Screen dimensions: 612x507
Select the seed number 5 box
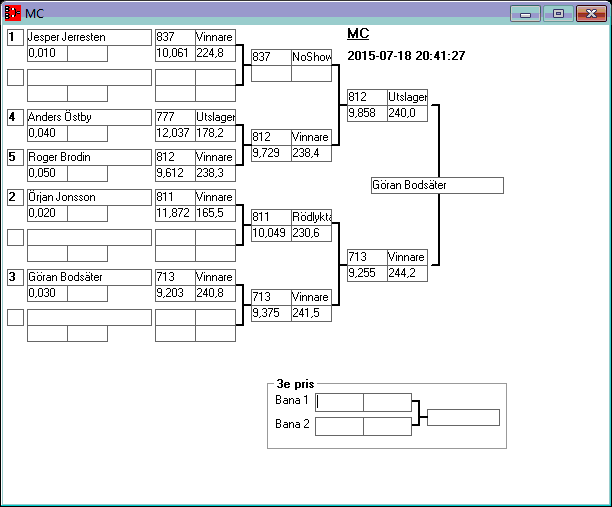click(x=15, y=157)
